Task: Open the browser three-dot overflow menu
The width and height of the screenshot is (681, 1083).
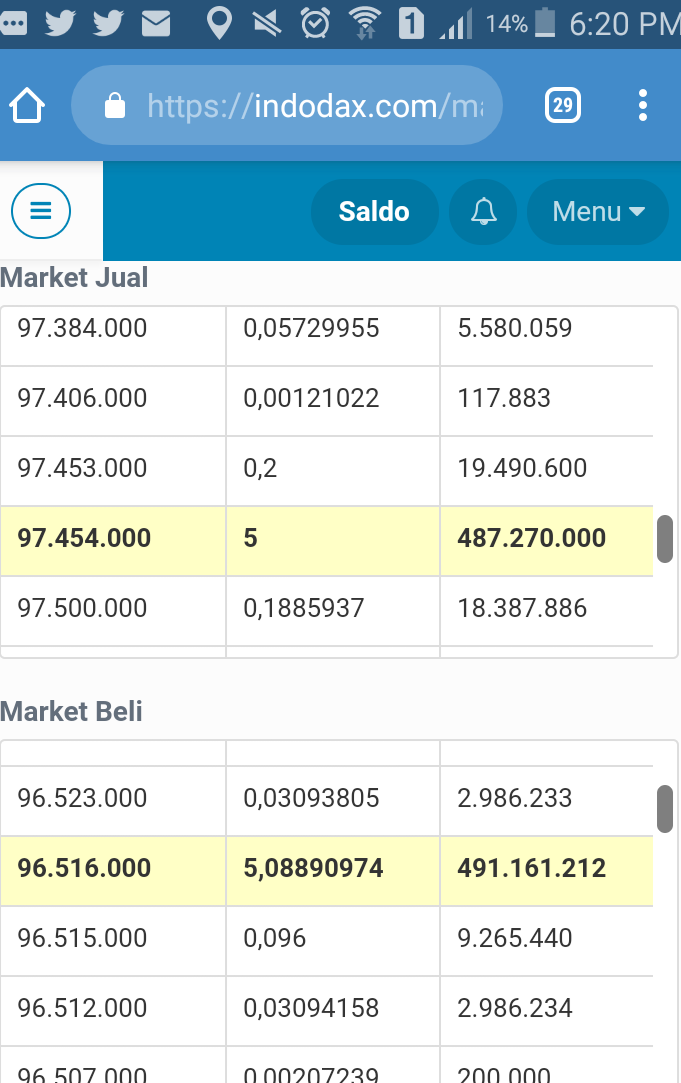Action: pyautogui.click(x=643, y=105)
